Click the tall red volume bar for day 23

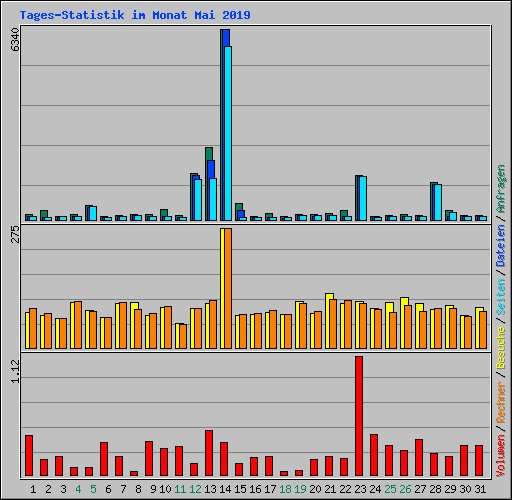359,416
